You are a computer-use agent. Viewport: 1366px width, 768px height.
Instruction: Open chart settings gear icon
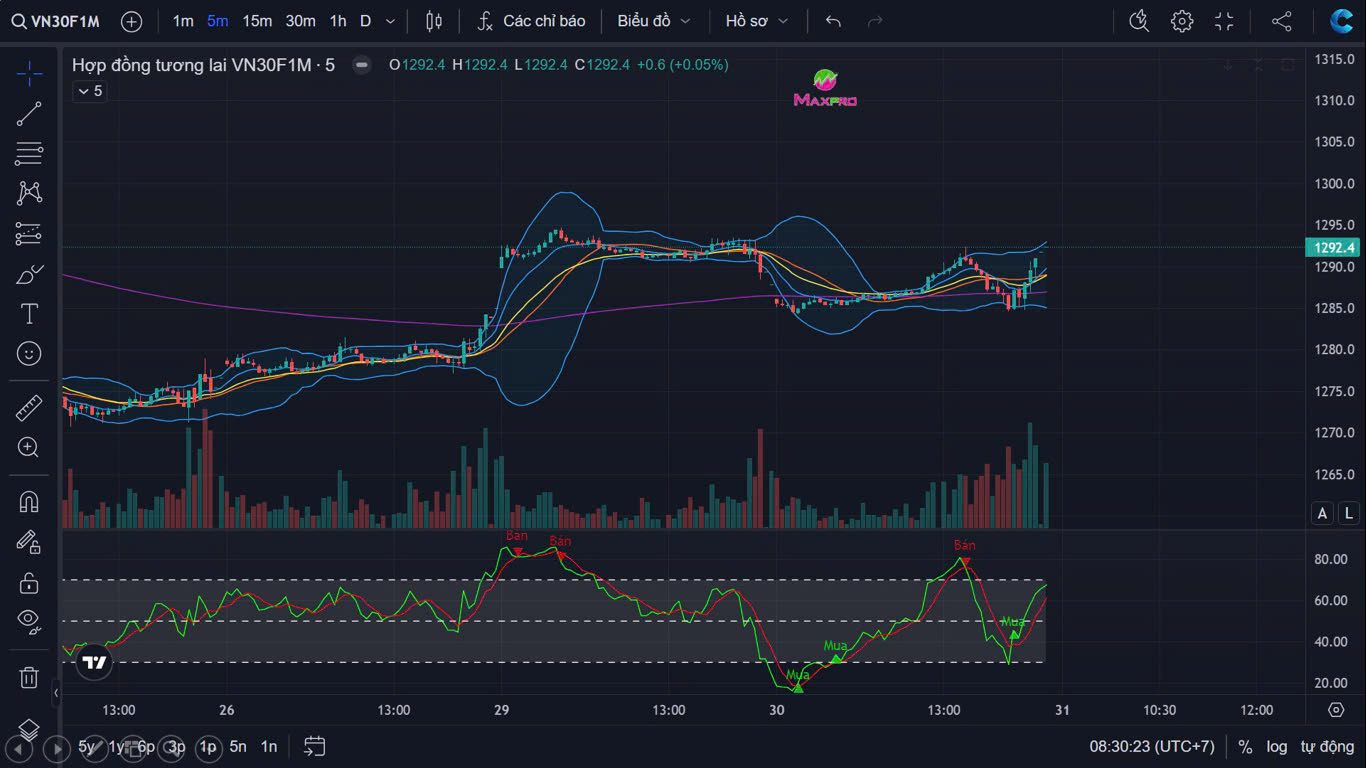point(1182,21)
